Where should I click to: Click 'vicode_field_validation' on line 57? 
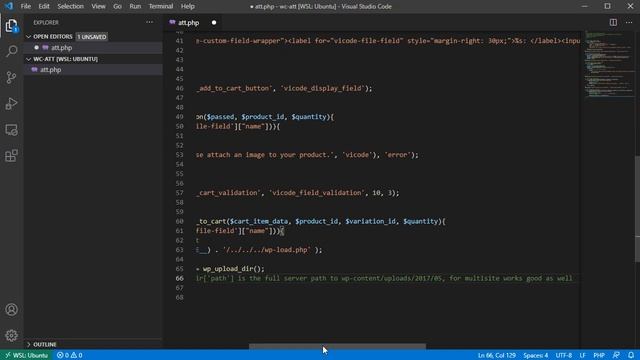point(317,193)
